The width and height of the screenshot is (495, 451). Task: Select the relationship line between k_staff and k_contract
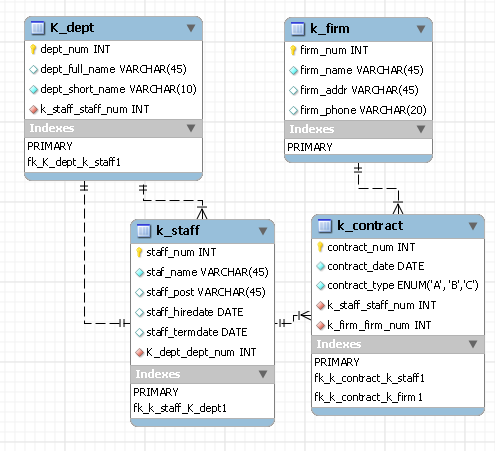coord(293,319)
